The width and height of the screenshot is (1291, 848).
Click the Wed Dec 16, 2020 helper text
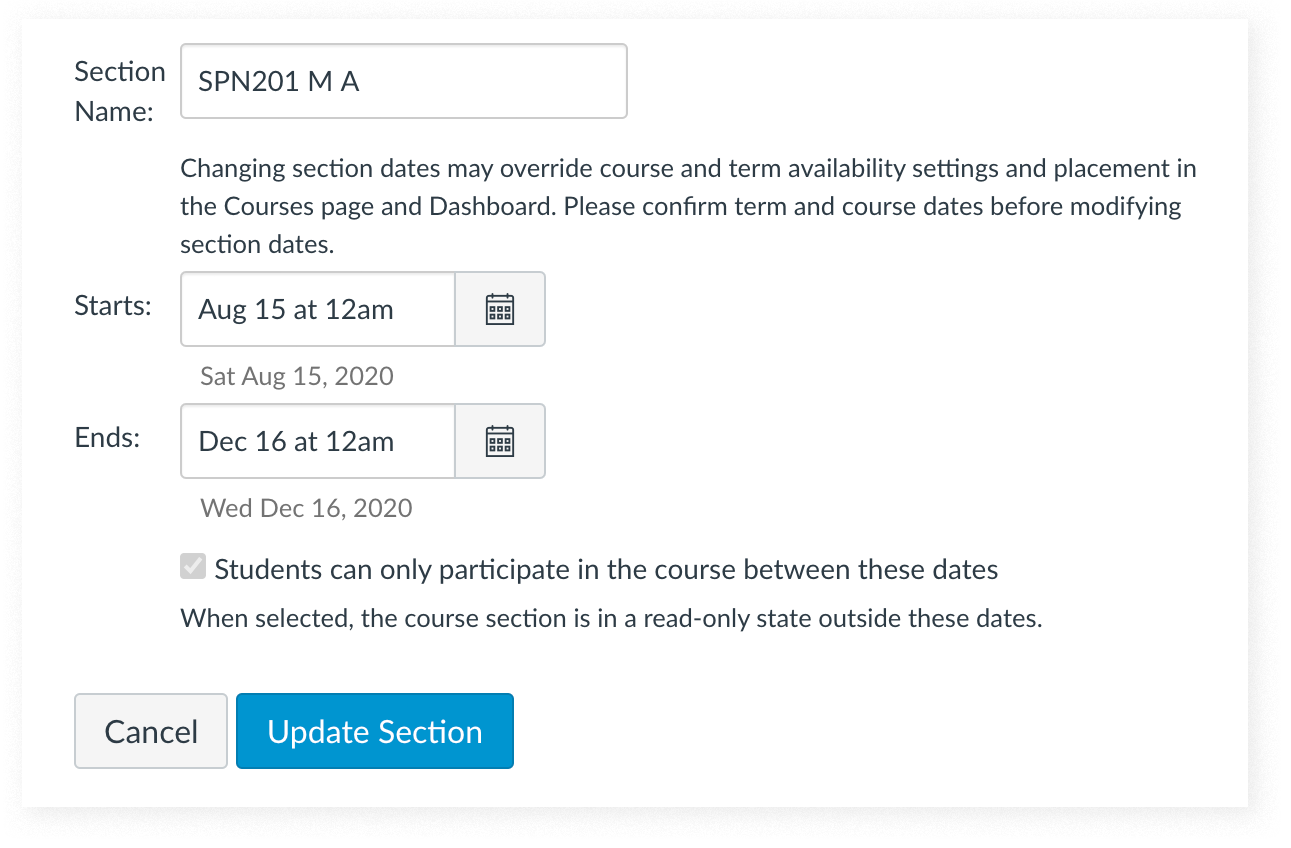(305, 508)
